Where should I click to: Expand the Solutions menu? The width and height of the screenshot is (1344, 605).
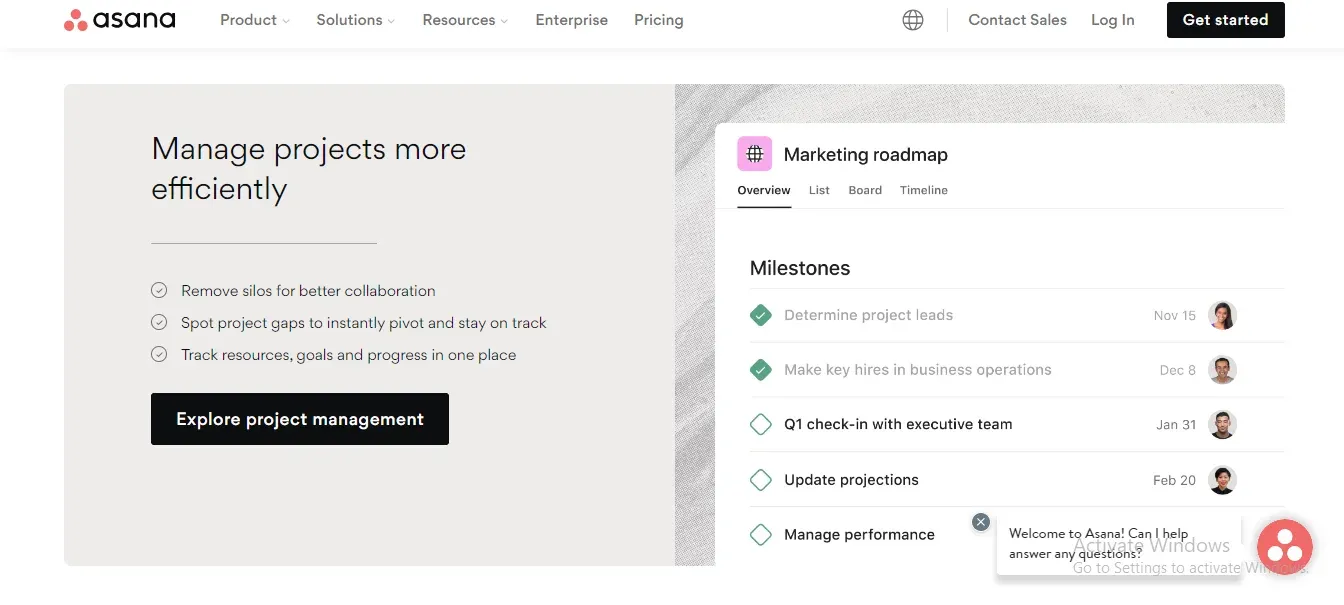356,20
